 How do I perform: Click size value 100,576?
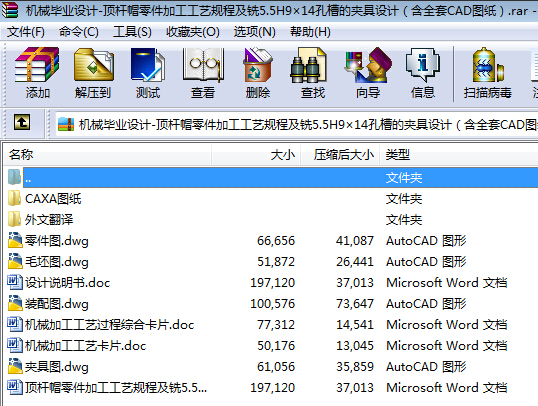272,304
